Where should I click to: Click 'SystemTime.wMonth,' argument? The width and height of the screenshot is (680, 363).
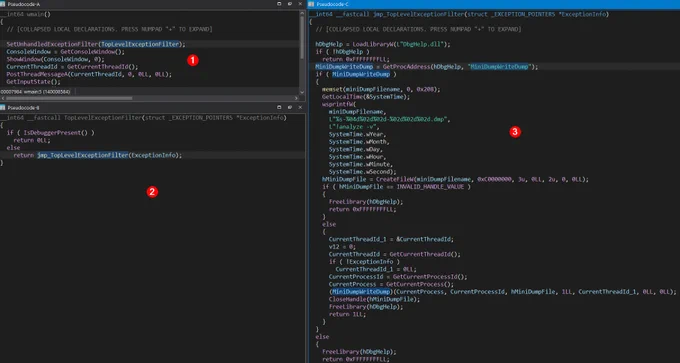[x=359, y=141]
